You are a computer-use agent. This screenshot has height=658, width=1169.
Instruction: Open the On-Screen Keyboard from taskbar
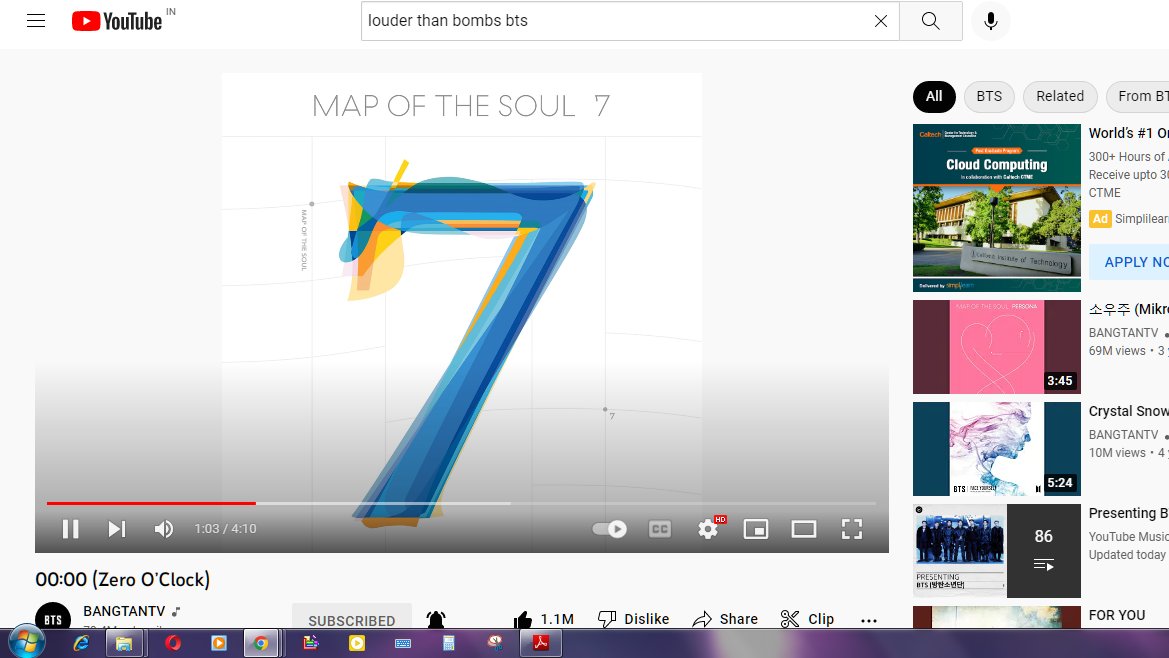pos(403,643)
